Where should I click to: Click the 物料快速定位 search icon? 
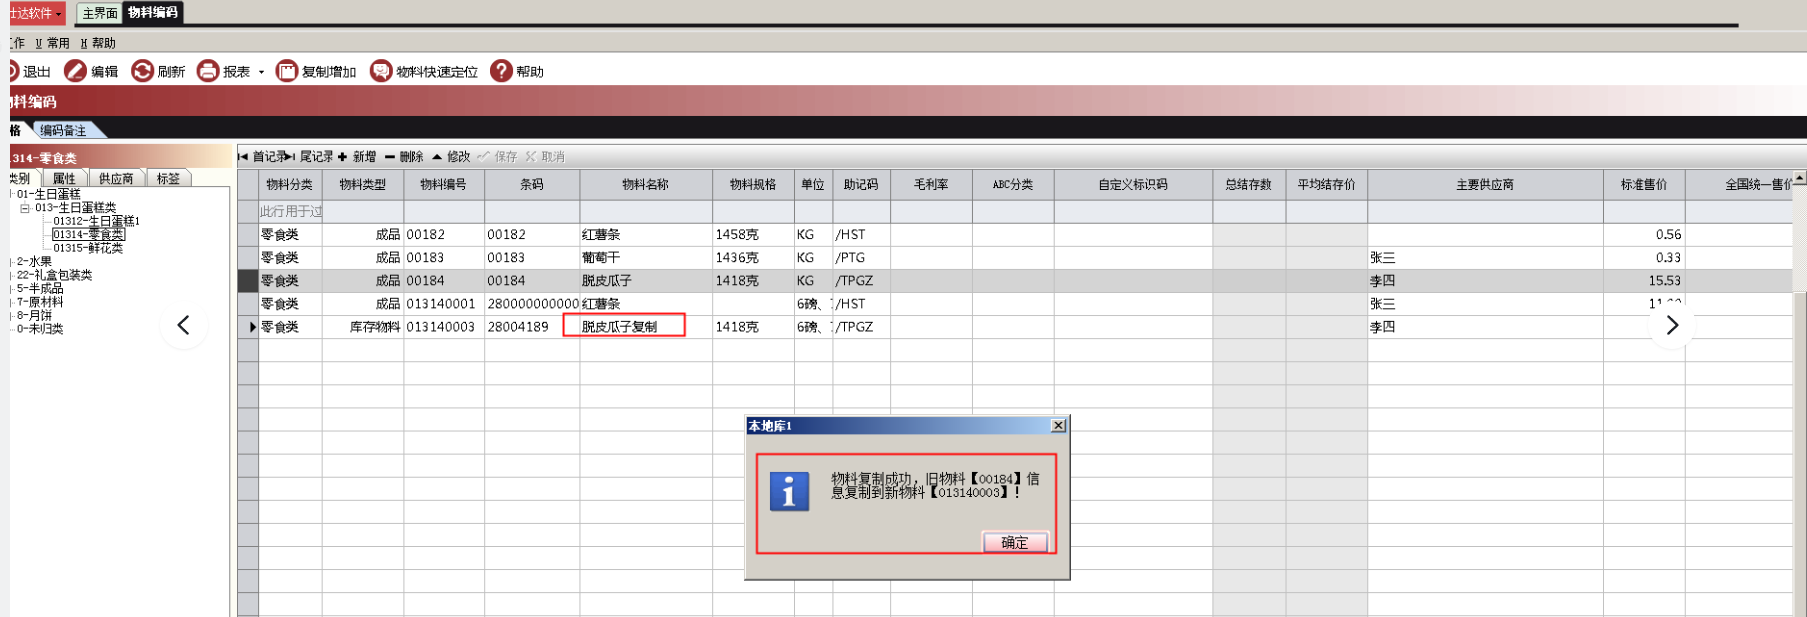(x=381, y=71)
